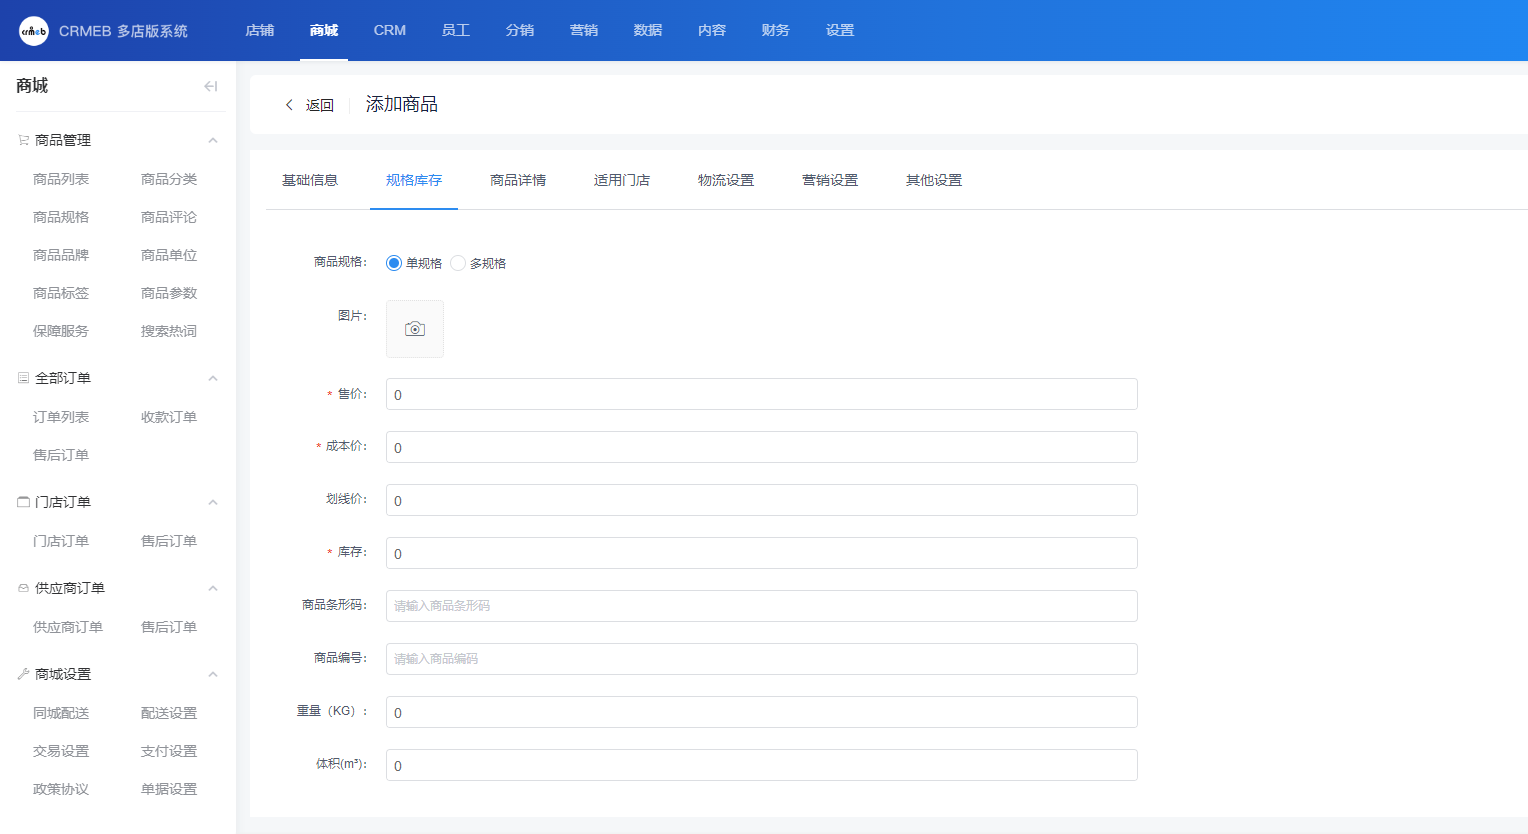This screenshot has height=834, width=1528.
Task: Click the 商品条形码 input field
Action: [x=762, y=606]
